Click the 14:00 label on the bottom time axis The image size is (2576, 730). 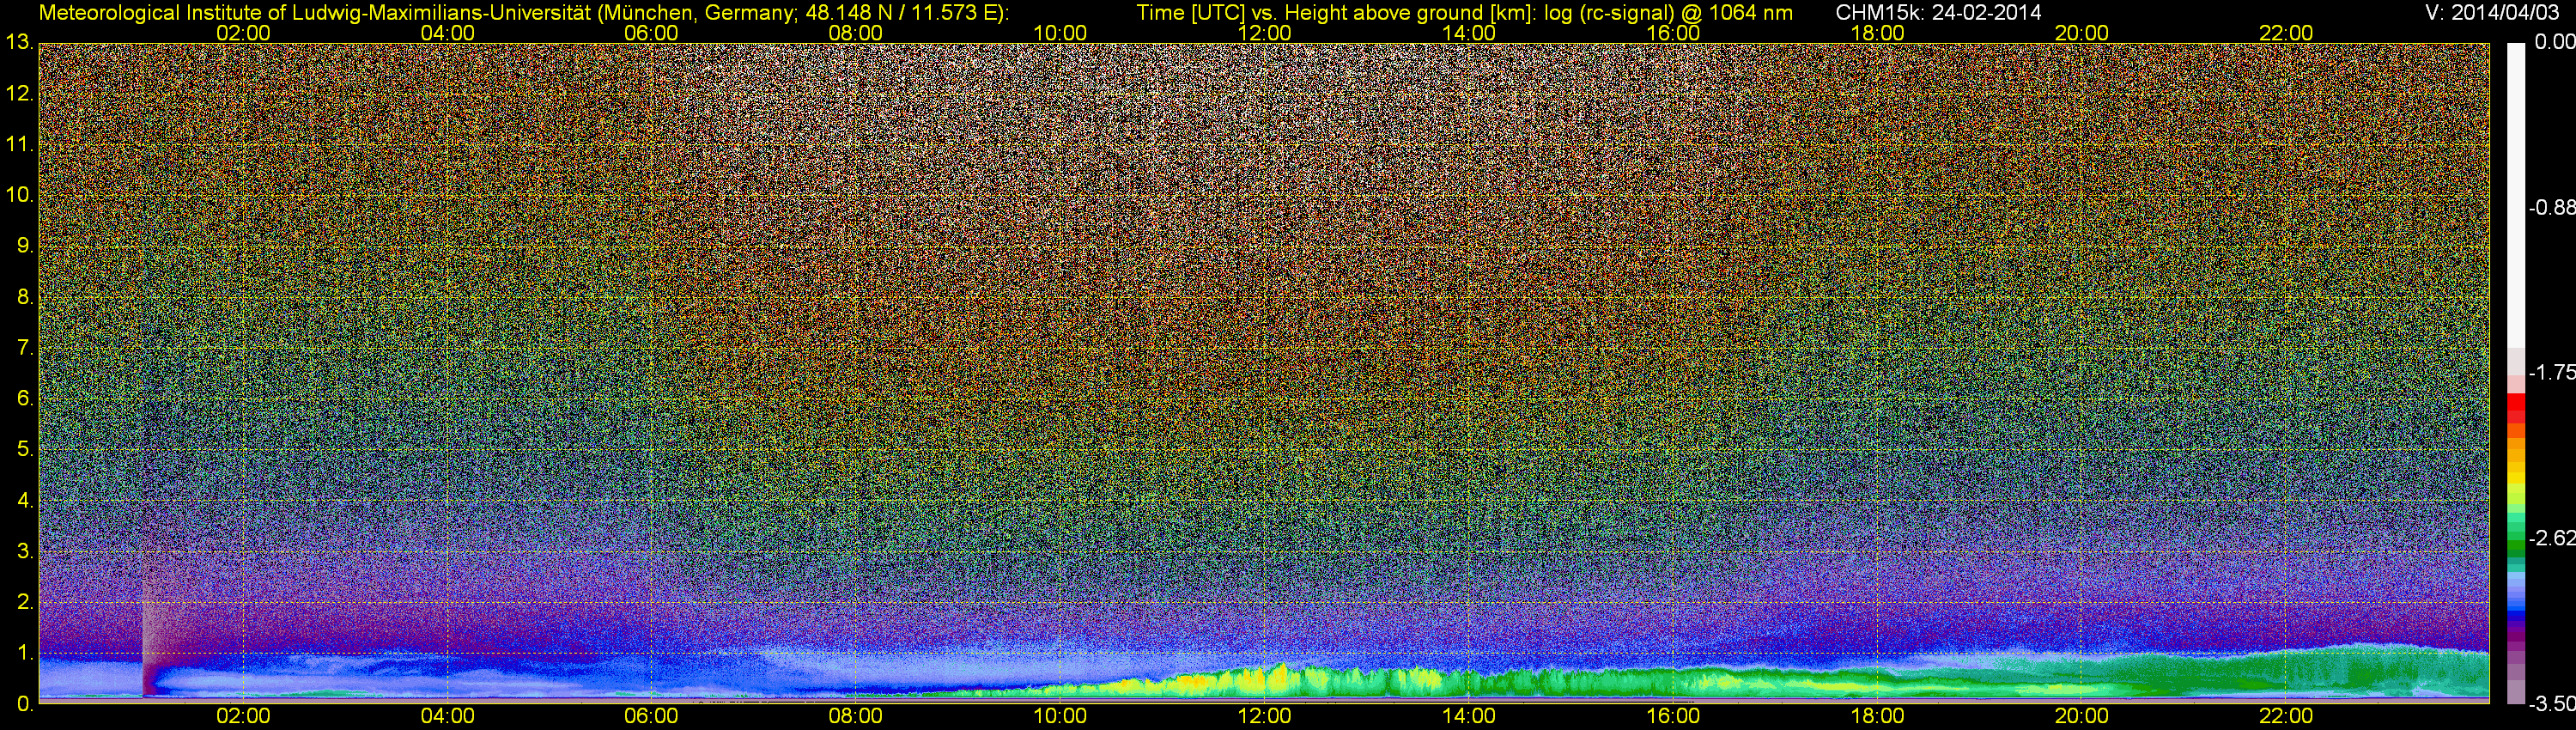[x=1469, y=716]
